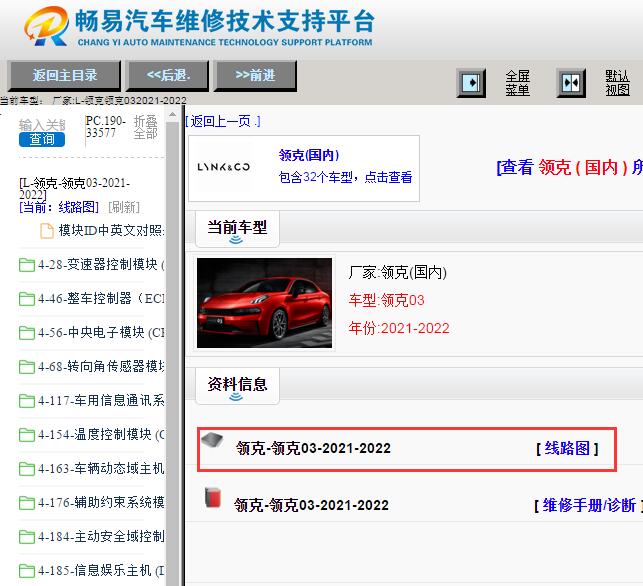Click 折叠全部 to collapse all
This screenshot has height=586, width=643.
pos(146,127)
